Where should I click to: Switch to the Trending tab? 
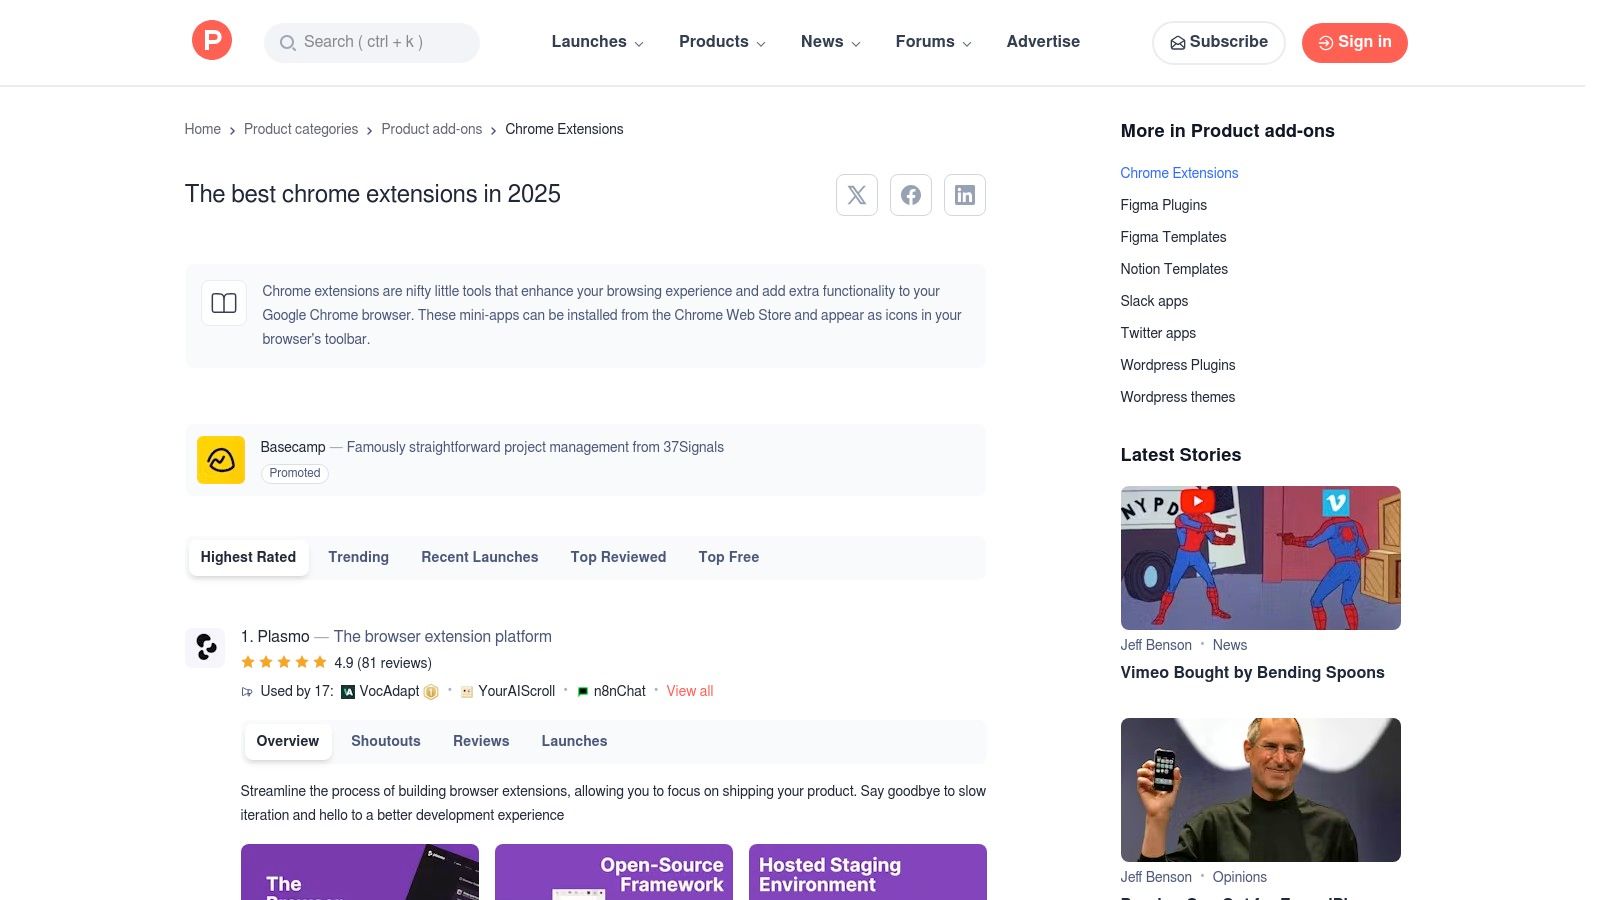(x=358, y=557)
